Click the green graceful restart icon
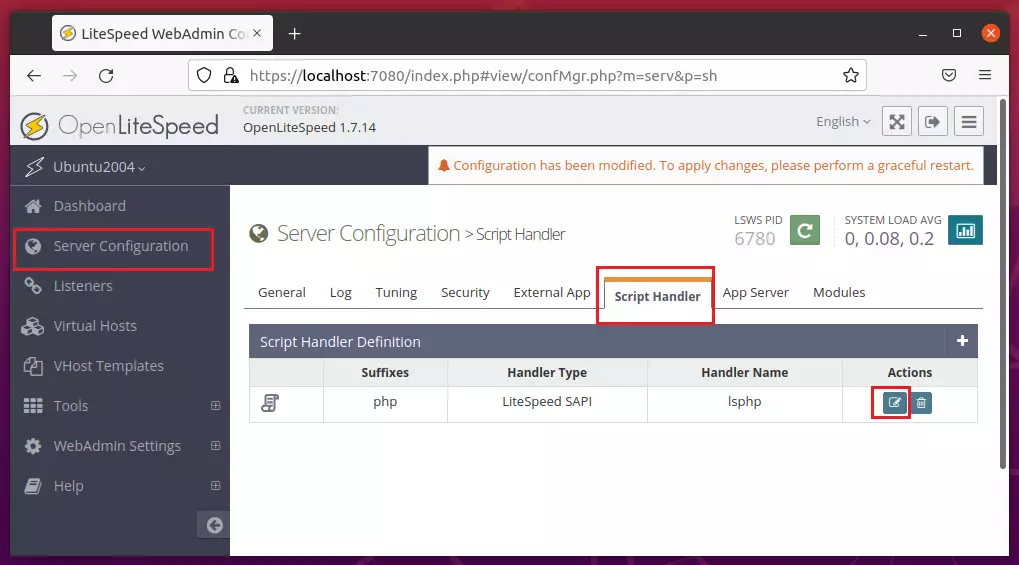 805,230
